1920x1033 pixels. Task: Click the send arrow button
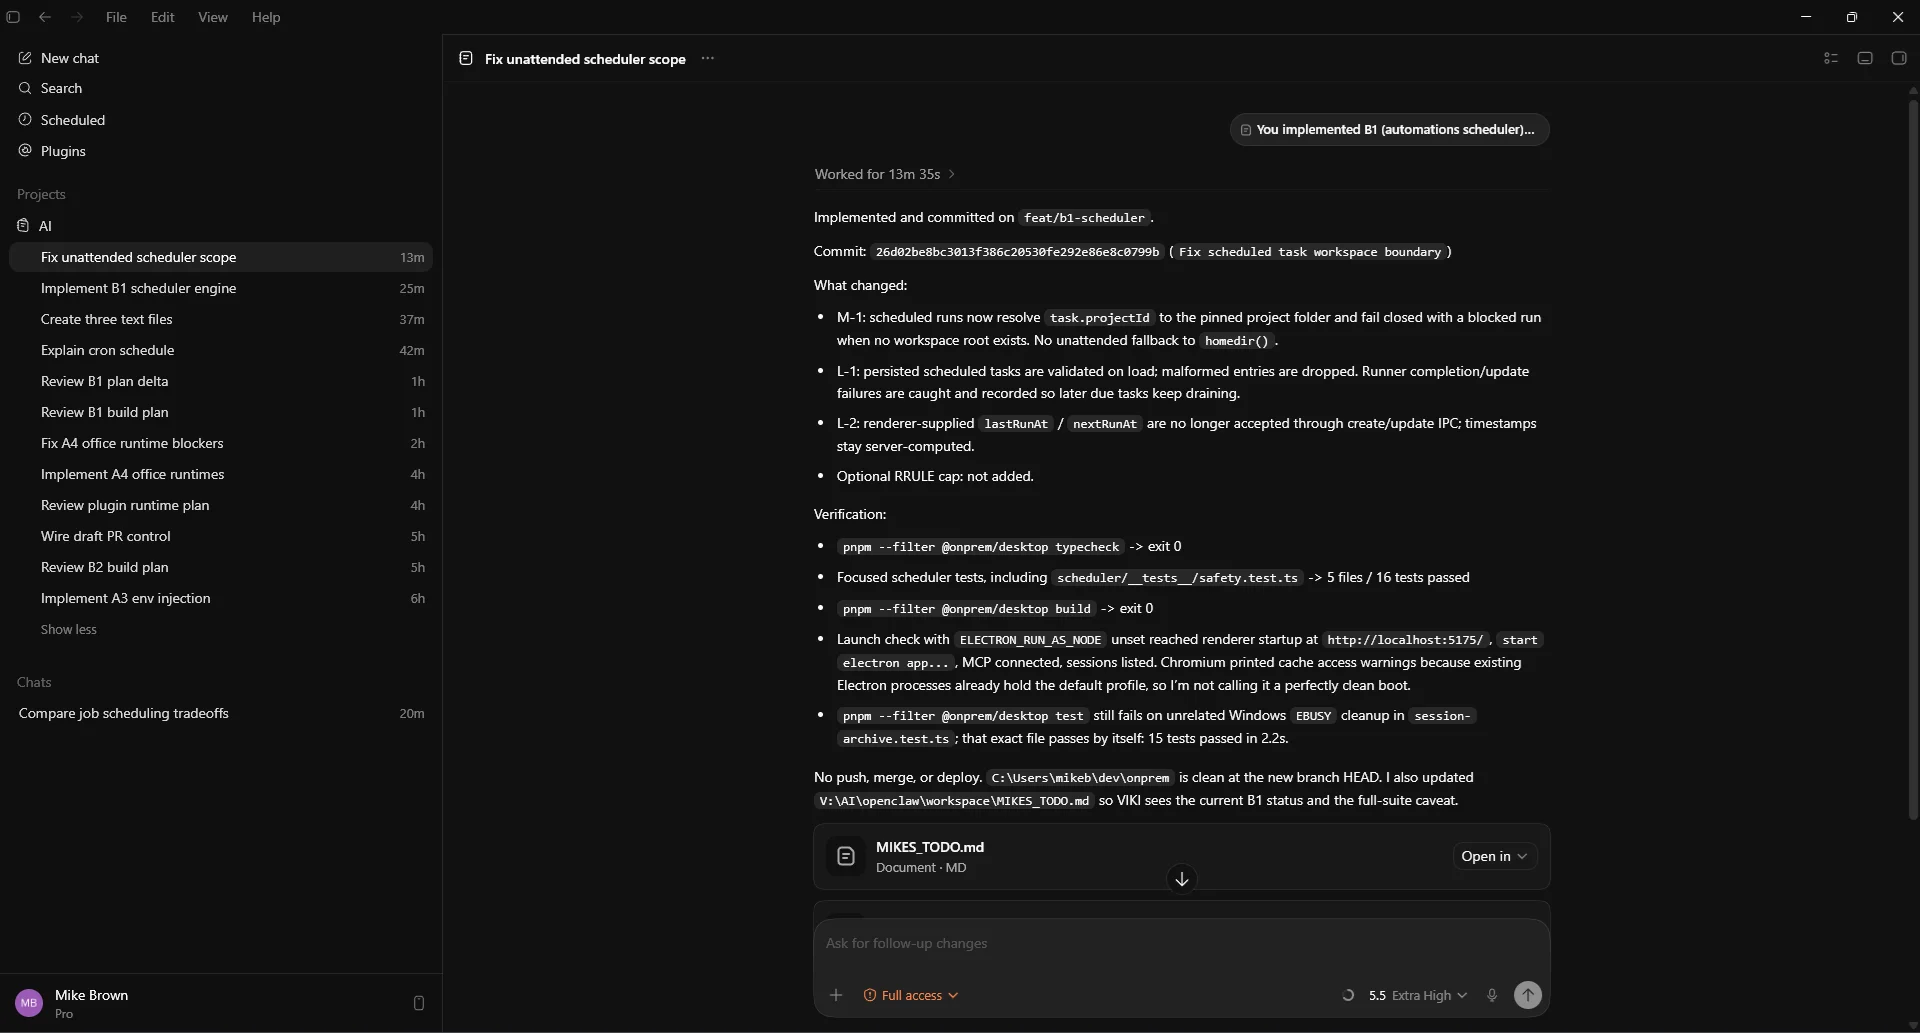point(1528,995)
